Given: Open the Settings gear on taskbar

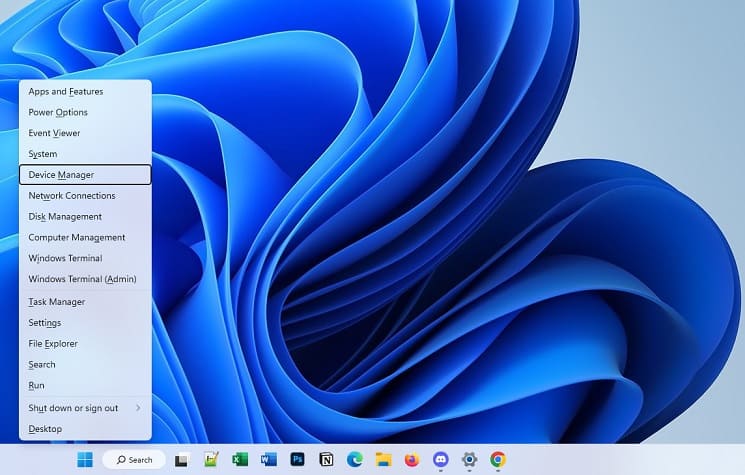Looking at the screenshot, I should 469,459.
